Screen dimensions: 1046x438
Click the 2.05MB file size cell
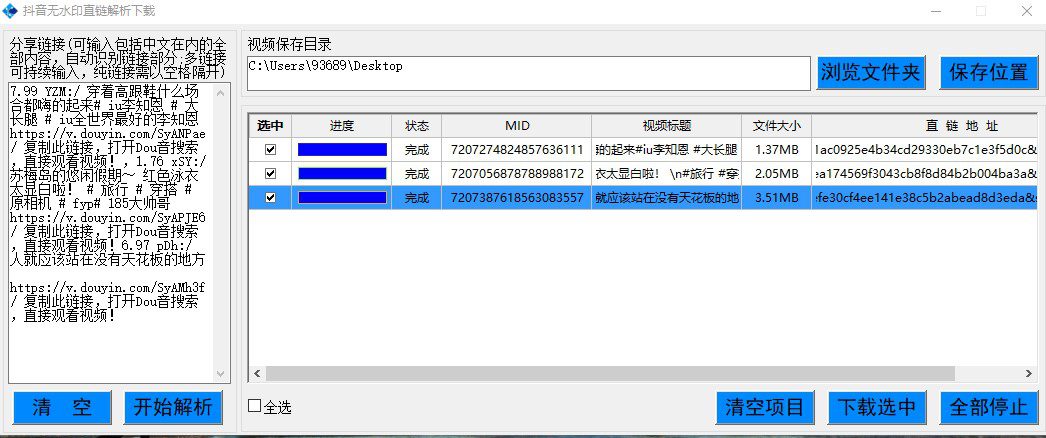click(776, 174)
